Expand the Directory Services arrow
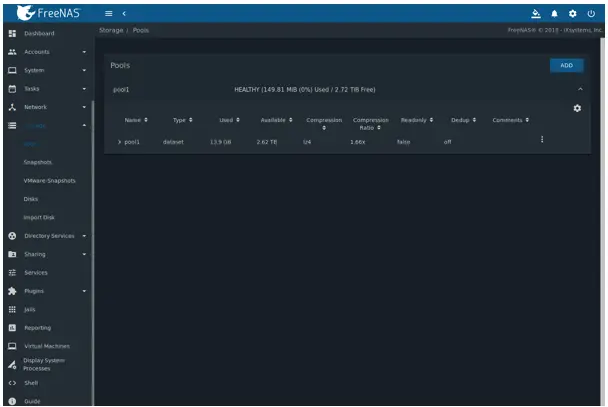Image resolution: width=608 pixels, height=407 pixels. [84, 236]
